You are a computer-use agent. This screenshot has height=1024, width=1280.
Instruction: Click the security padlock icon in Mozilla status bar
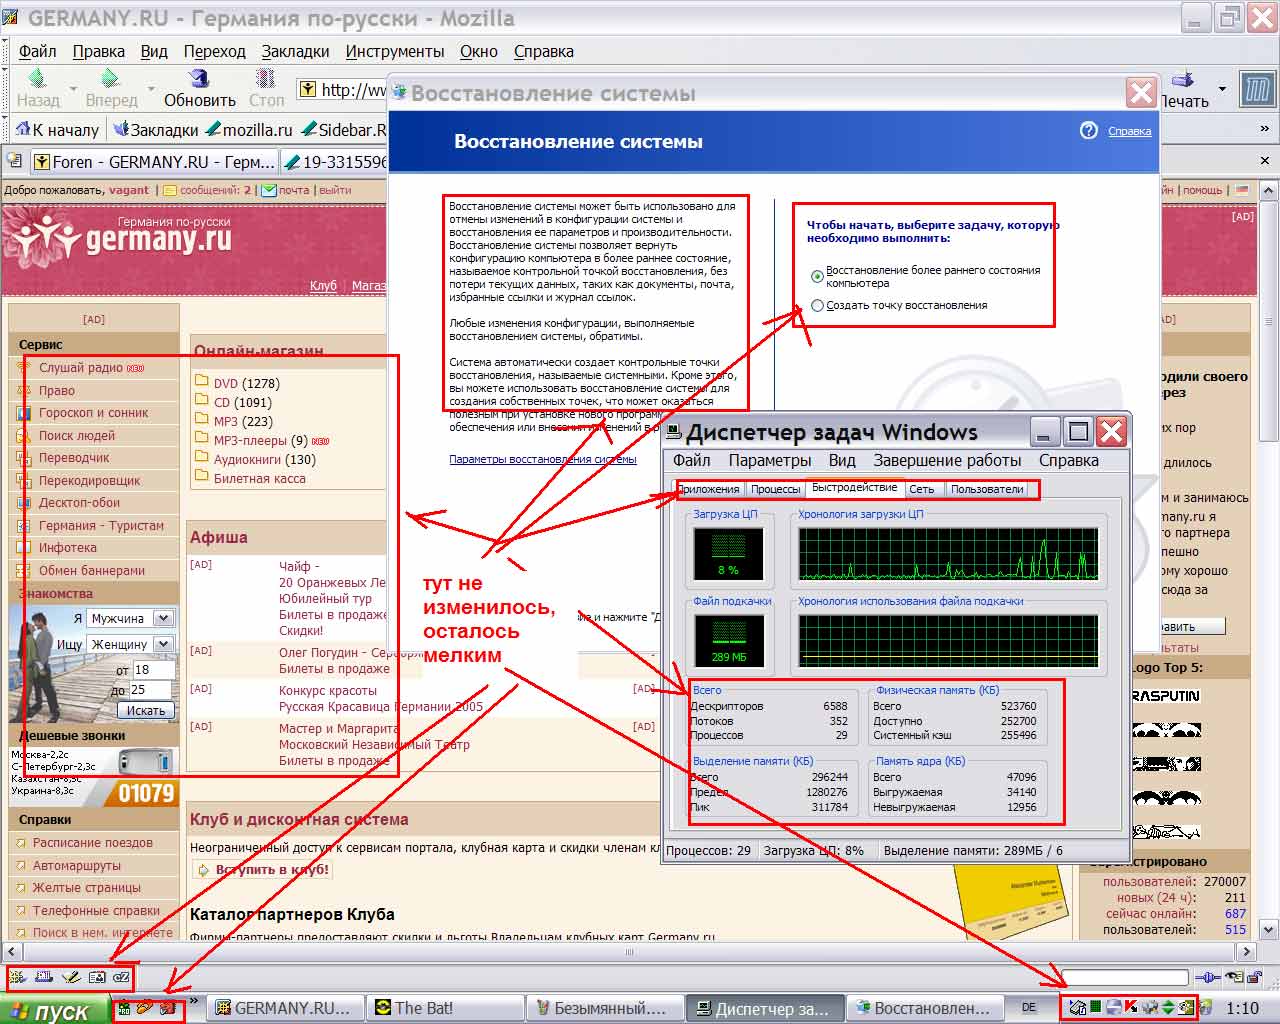tap(1254, 977)
